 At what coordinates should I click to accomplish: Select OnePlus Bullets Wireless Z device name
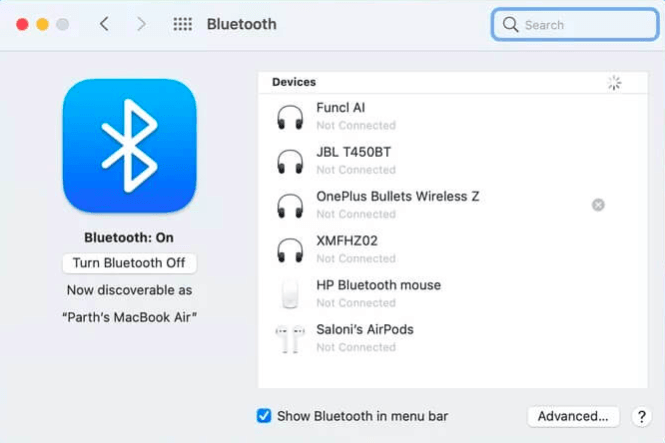click(398, 196)
